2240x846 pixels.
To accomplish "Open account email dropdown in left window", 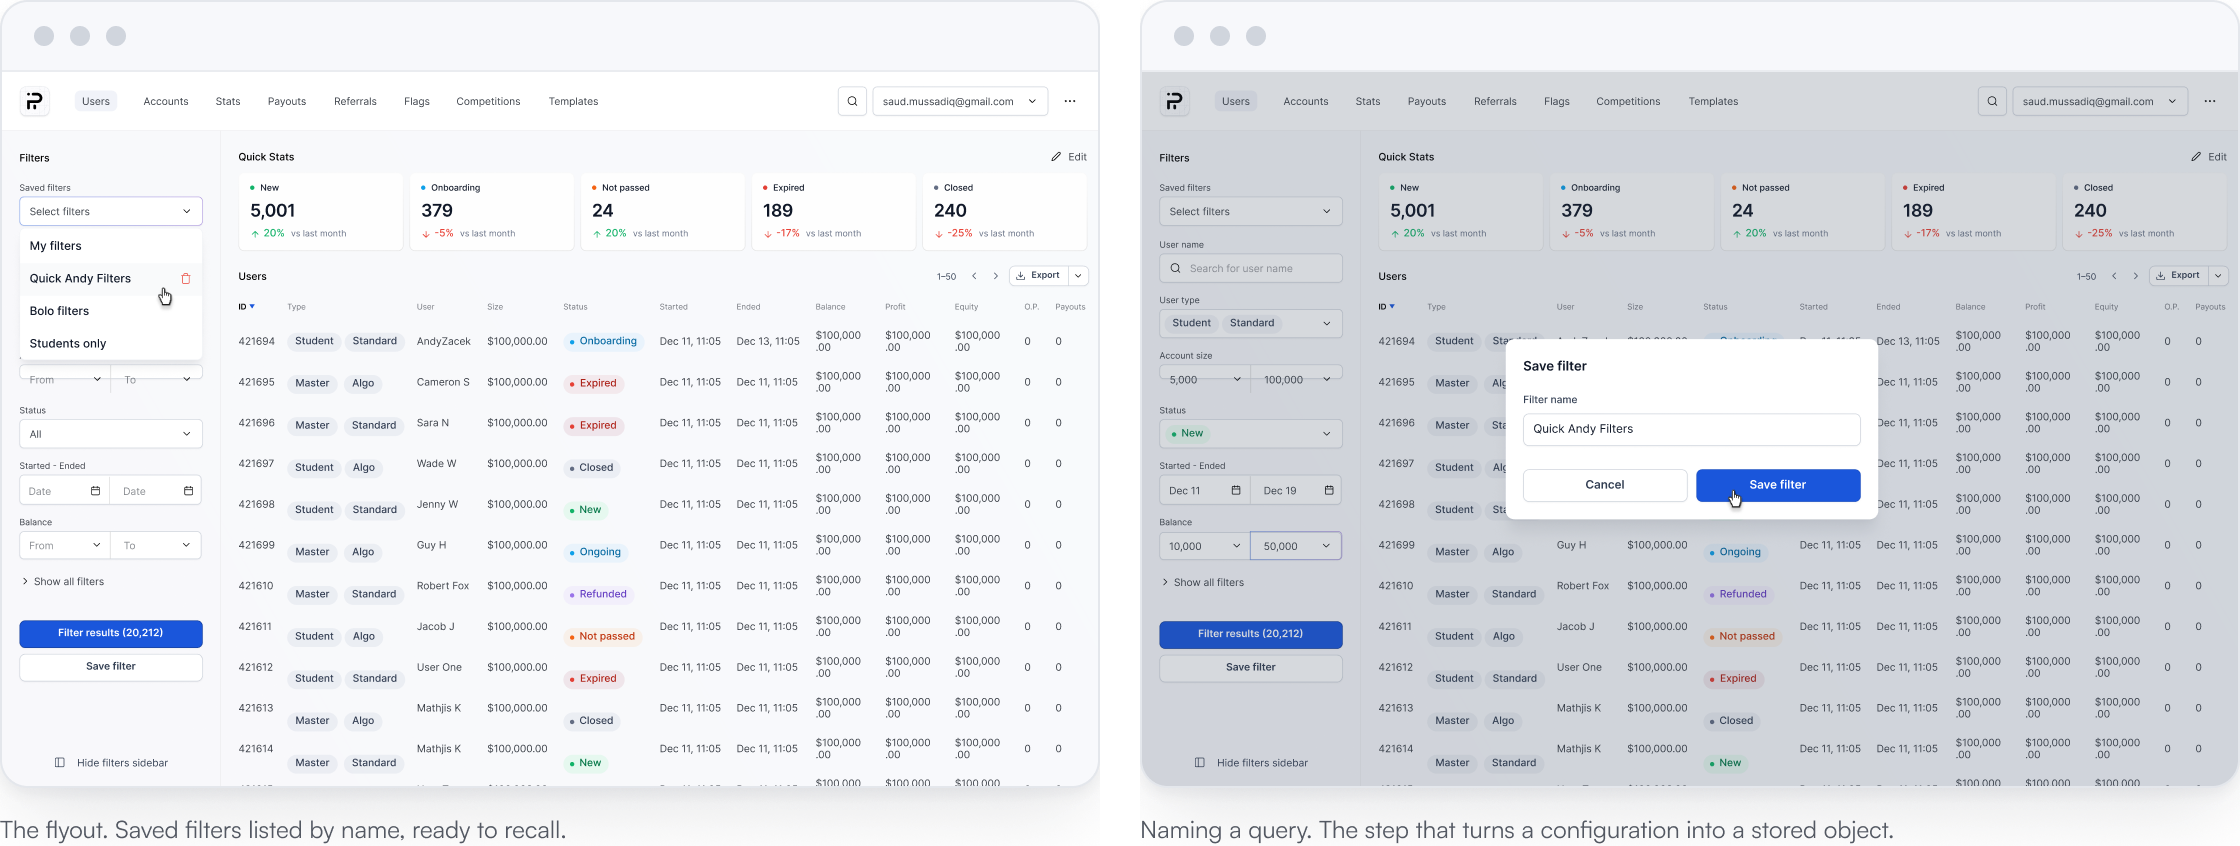I will [960, 101].
